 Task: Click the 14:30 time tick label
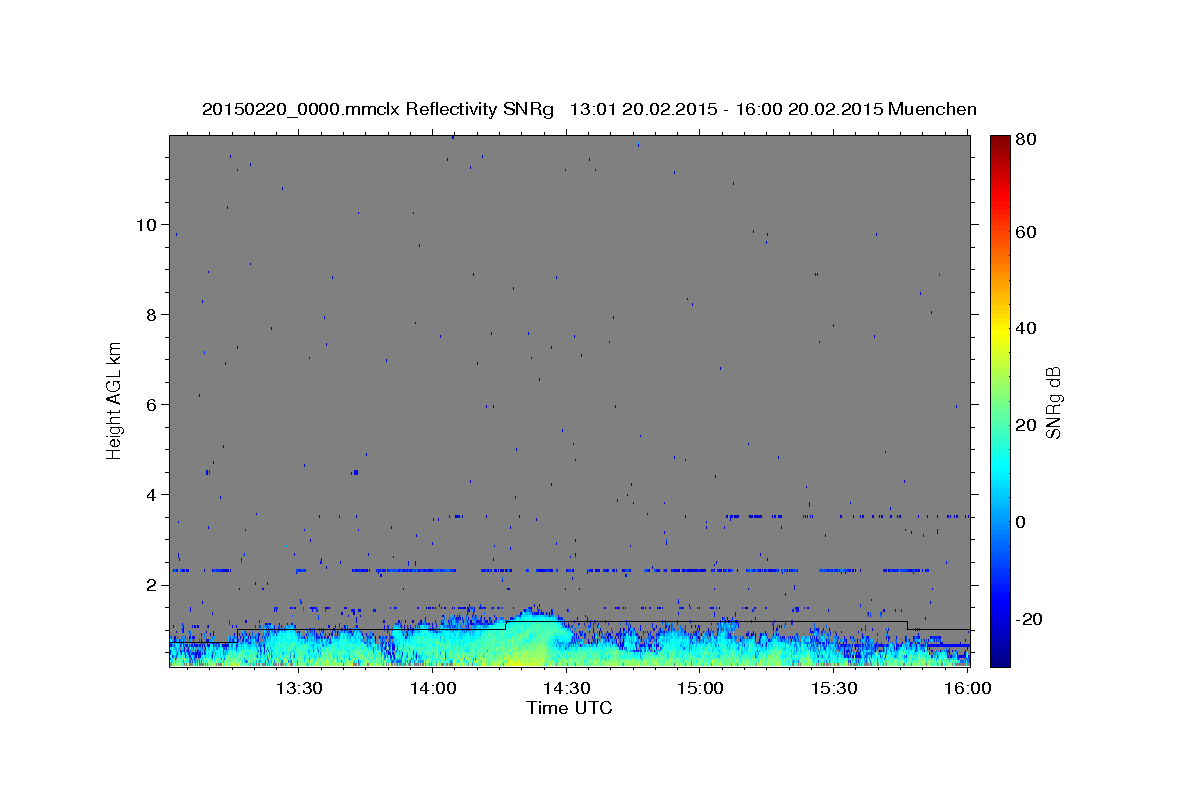567,689
